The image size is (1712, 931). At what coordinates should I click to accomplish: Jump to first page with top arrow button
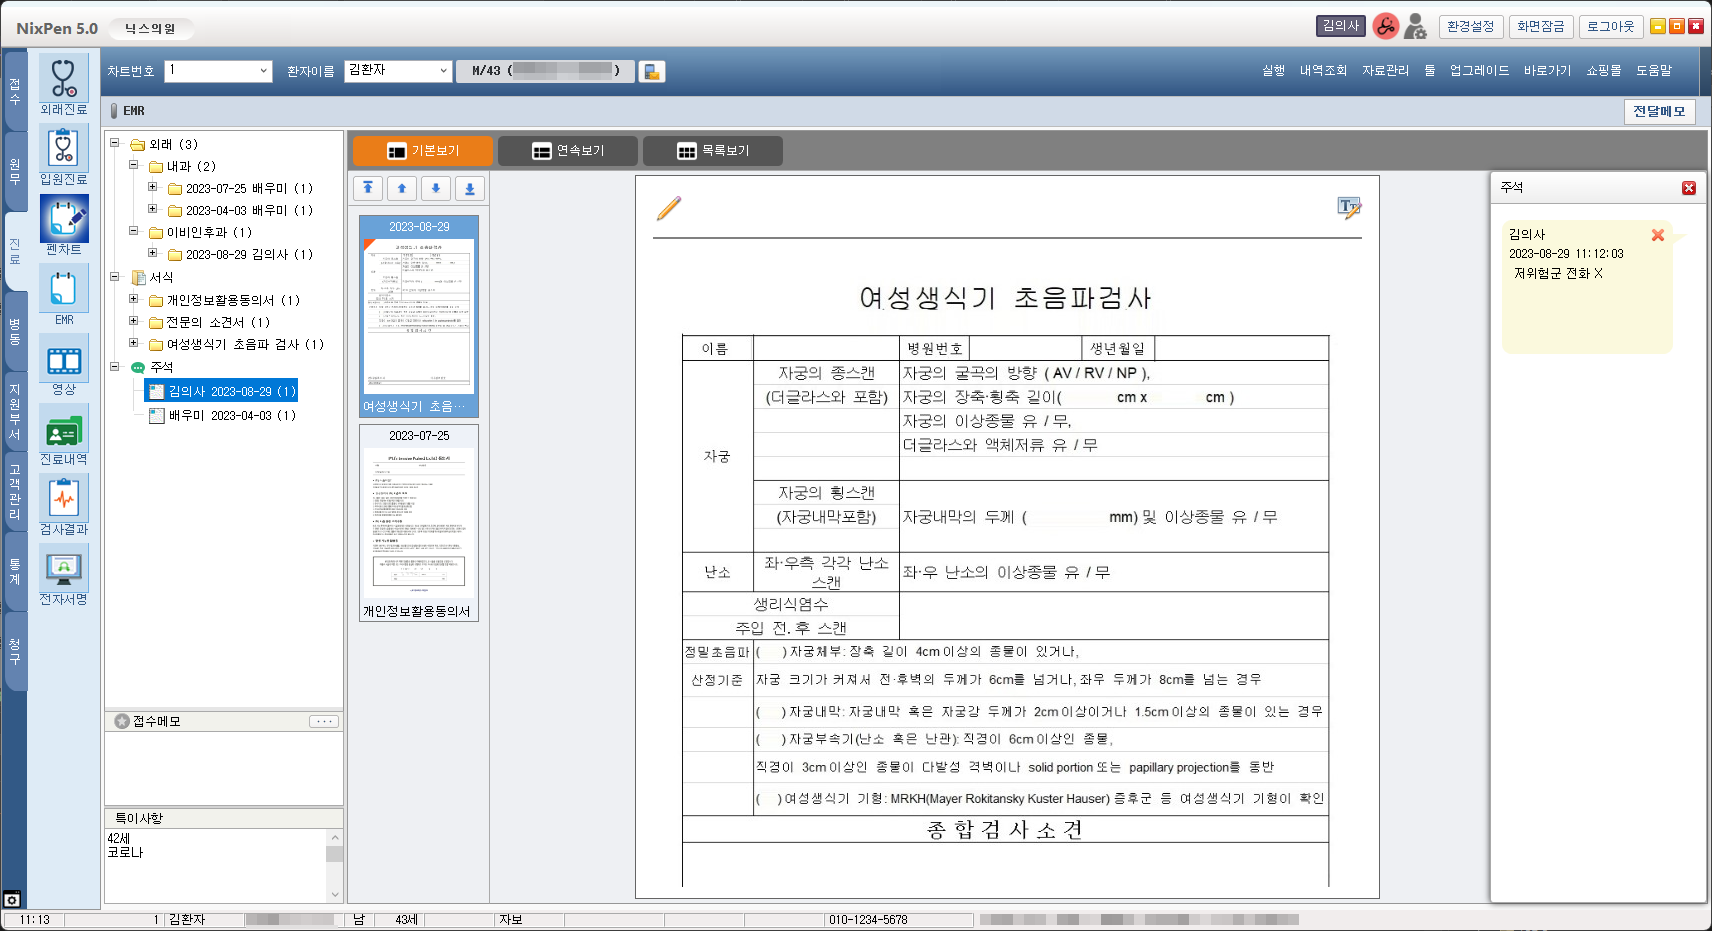tap(368, 188)
